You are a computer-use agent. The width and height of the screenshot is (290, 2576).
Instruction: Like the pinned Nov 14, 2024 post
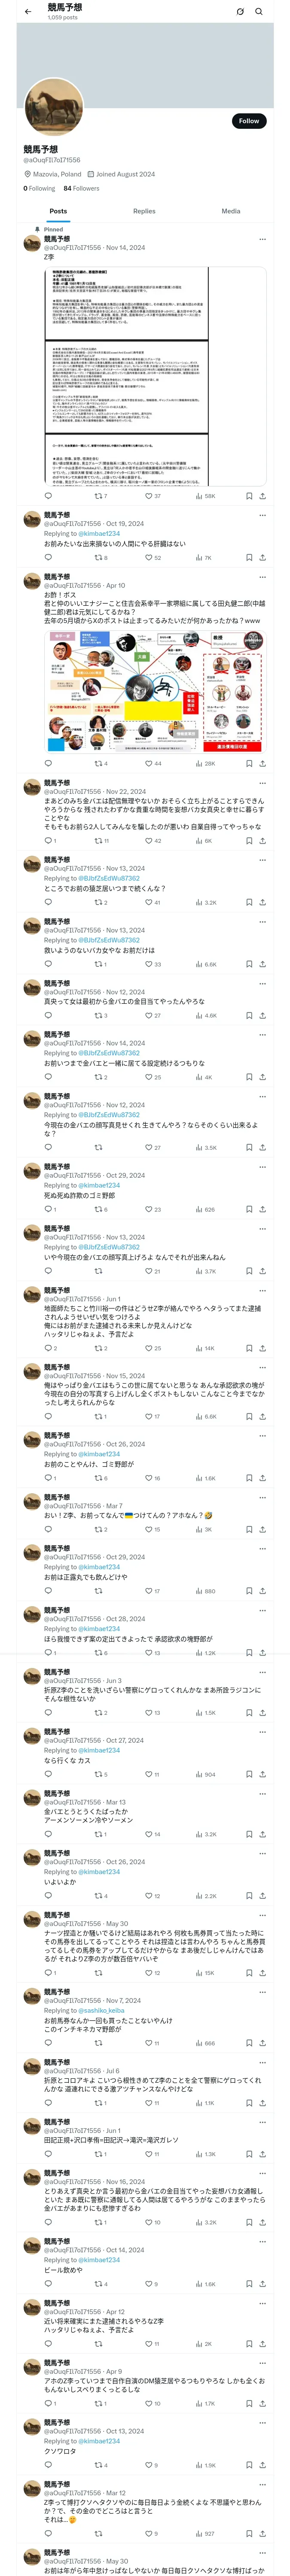(150, 496)
